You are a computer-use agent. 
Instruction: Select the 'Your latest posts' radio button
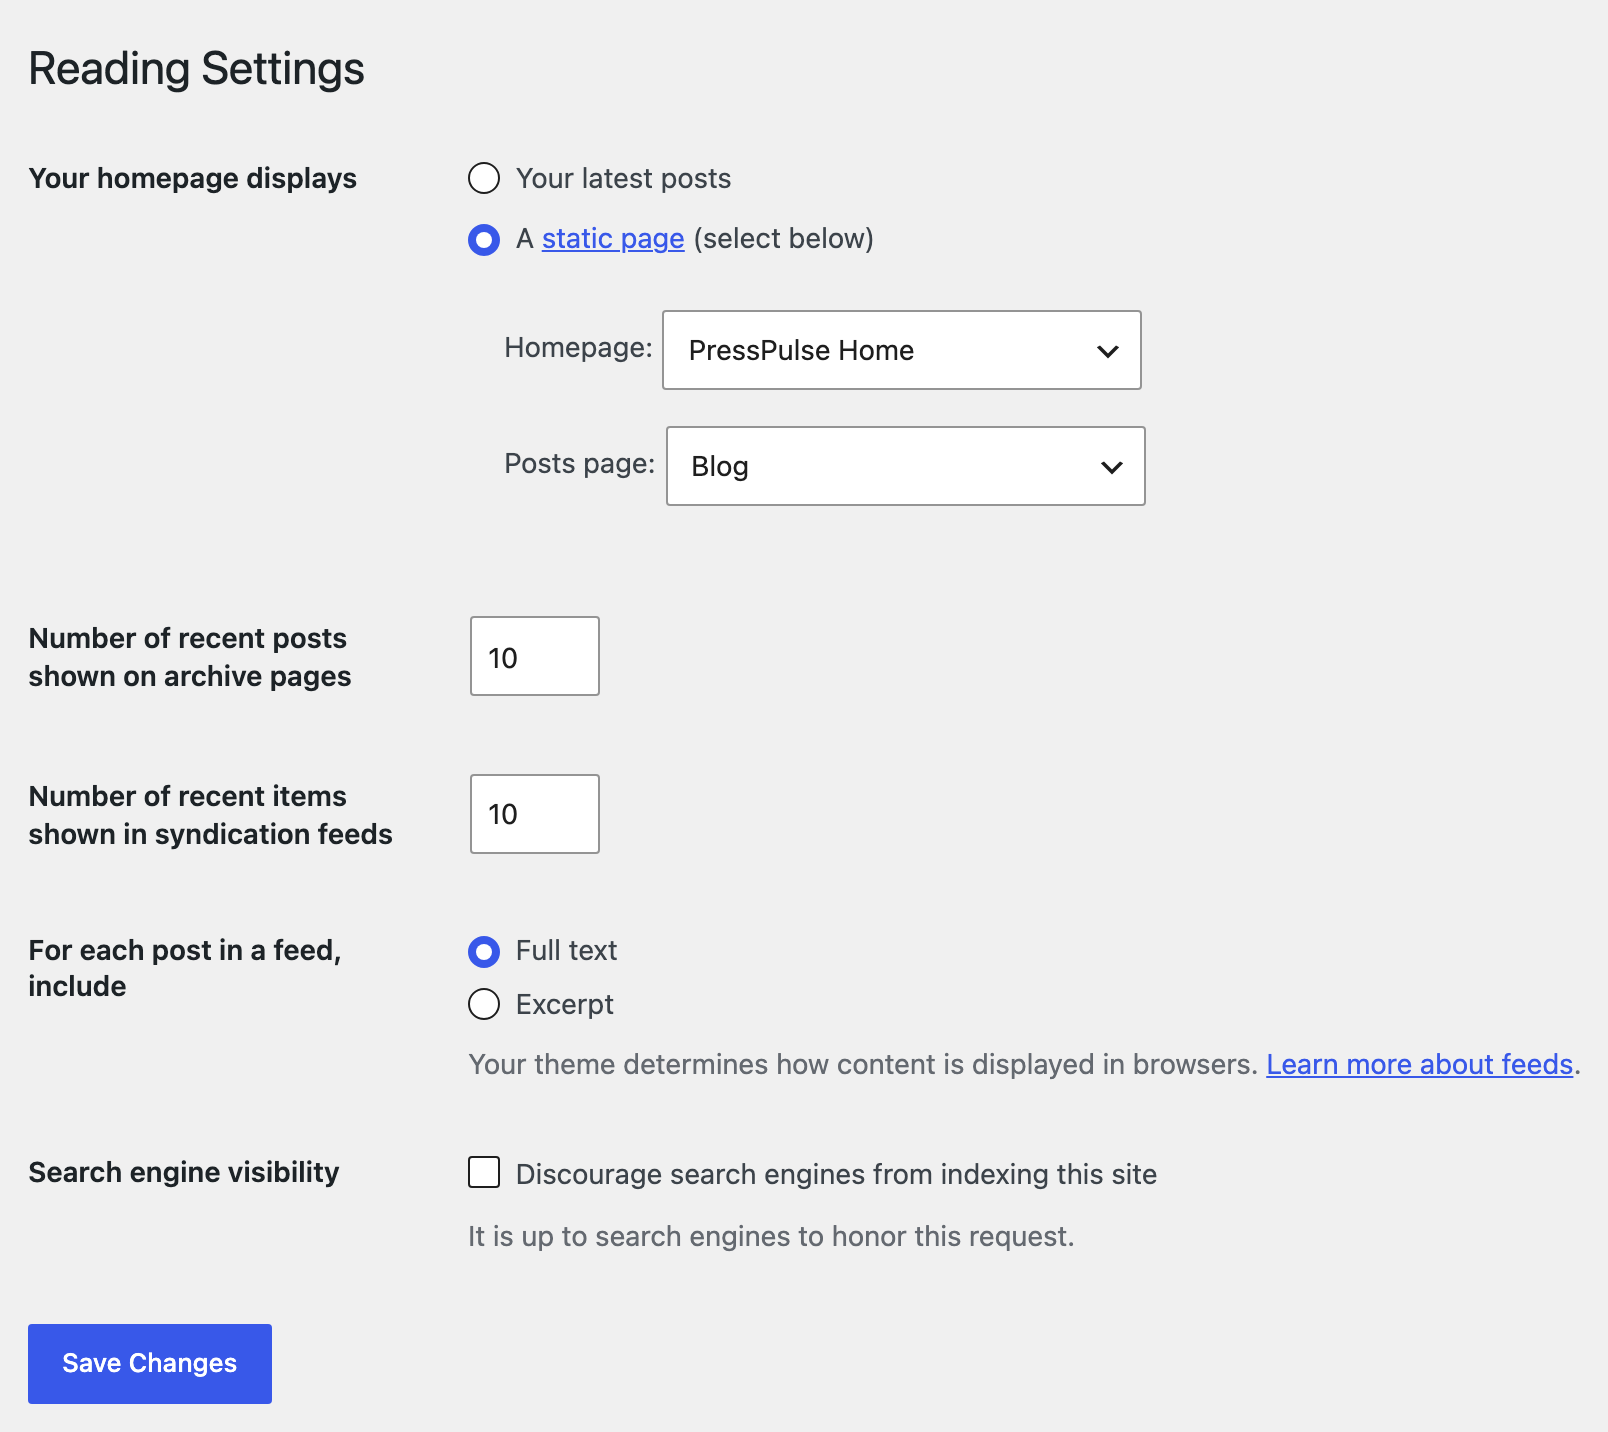point(484,179)
